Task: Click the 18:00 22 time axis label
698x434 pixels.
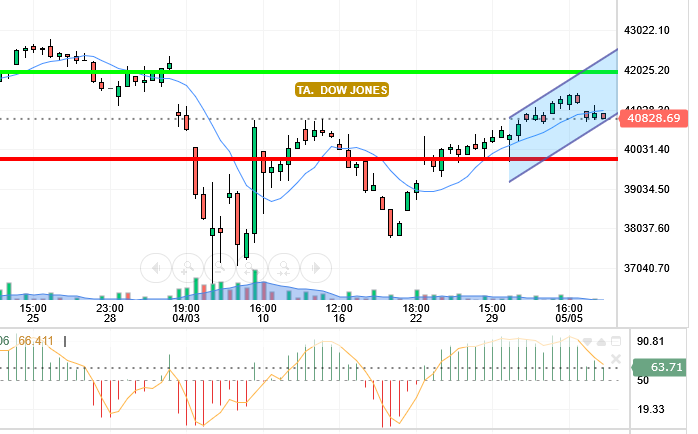Action: (x=416, y=313)
